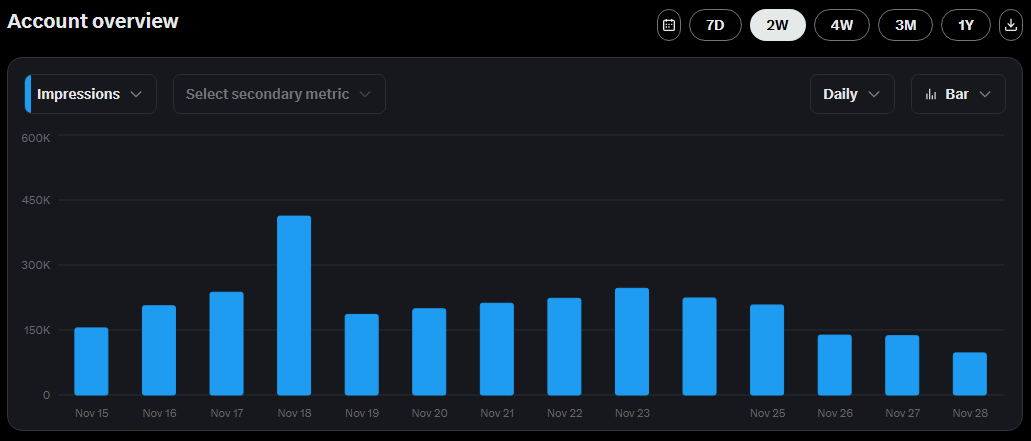1031x441 pixels.
Task: Switch to the 4W time range
Action: [842, 25]
